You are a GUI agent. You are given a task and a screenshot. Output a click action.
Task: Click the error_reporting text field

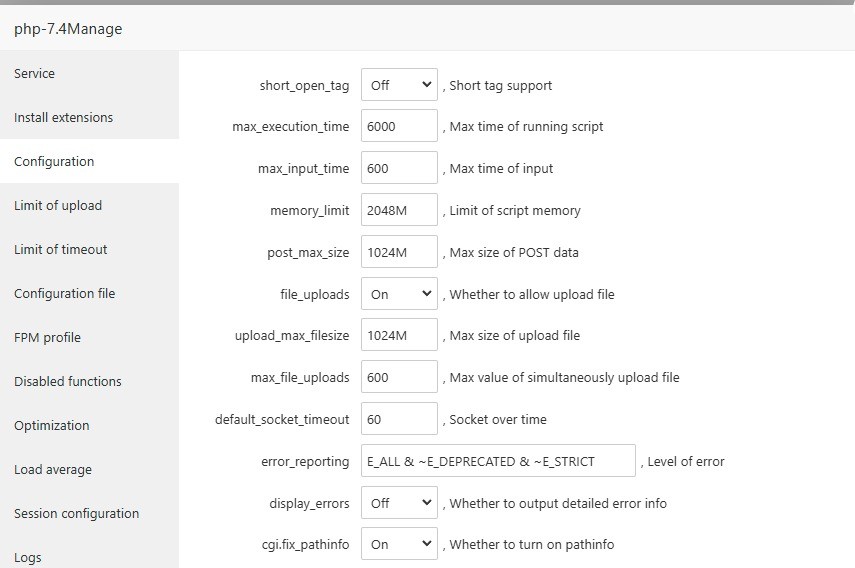pyautogui.click(x=498, y=461)
